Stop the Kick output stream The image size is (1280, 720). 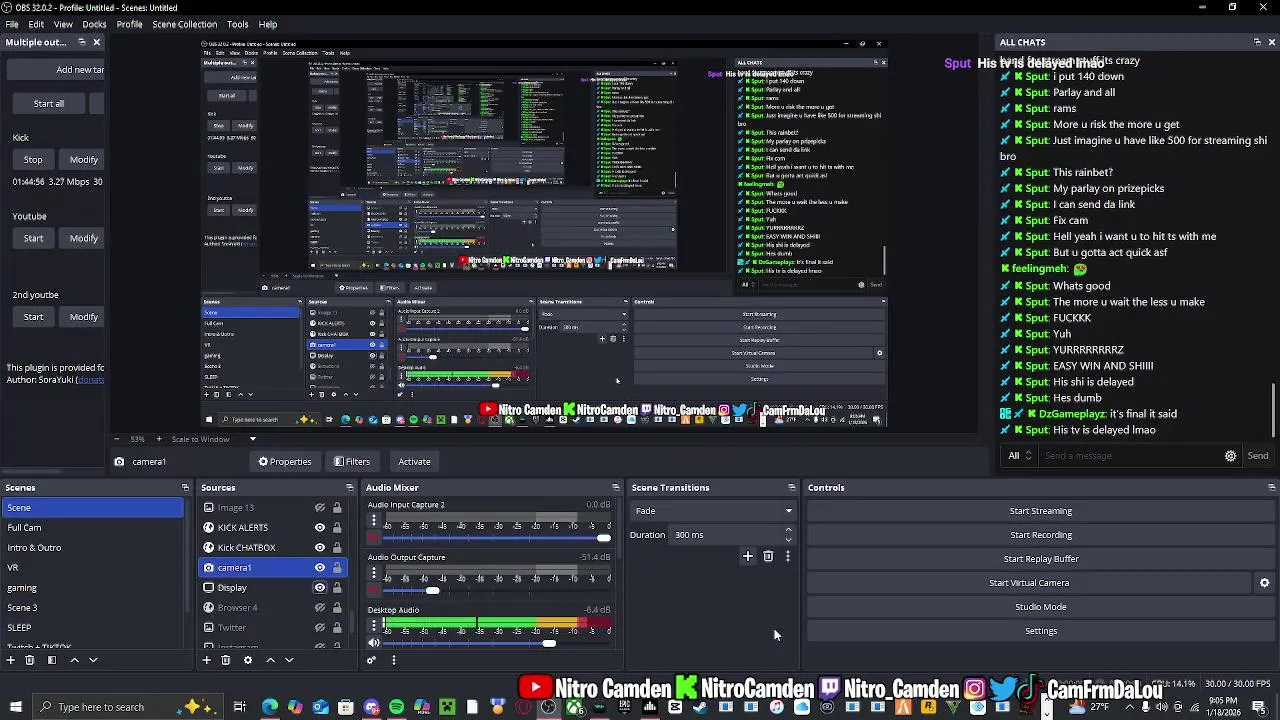33,160
